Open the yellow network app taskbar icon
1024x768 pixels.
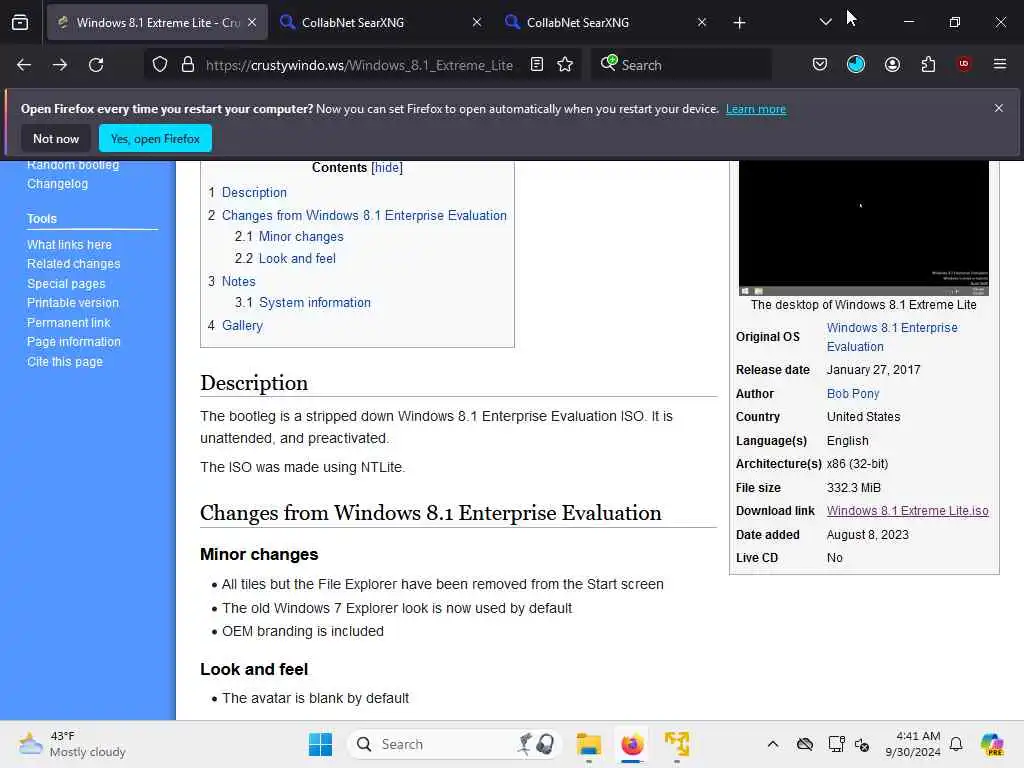click(x=677, y=744)
